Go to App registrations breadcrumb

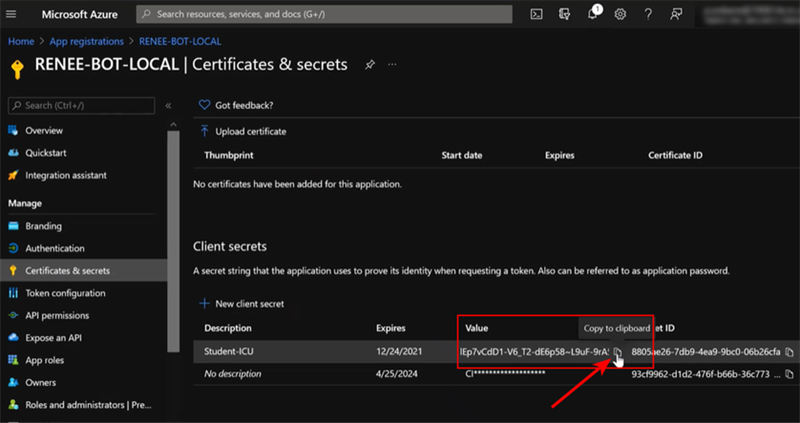86,41
